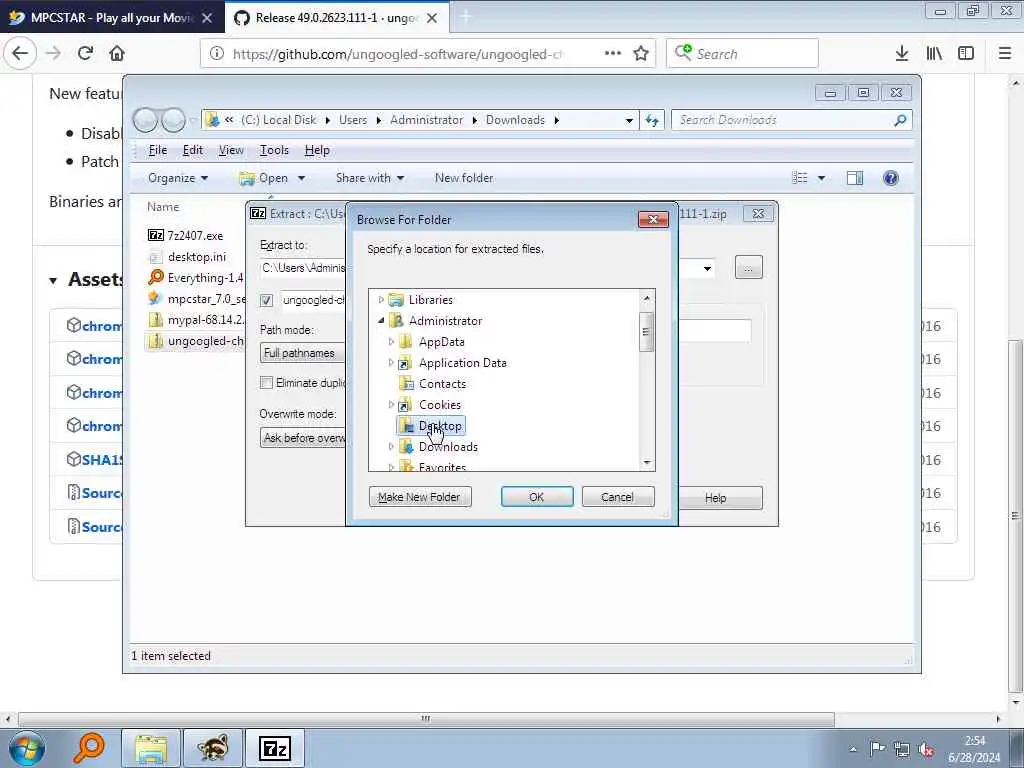The height and width of the screenshot is (768, 1024).
Task: Select the Desktop folder in the tree
Action: [x=431, y=426]
